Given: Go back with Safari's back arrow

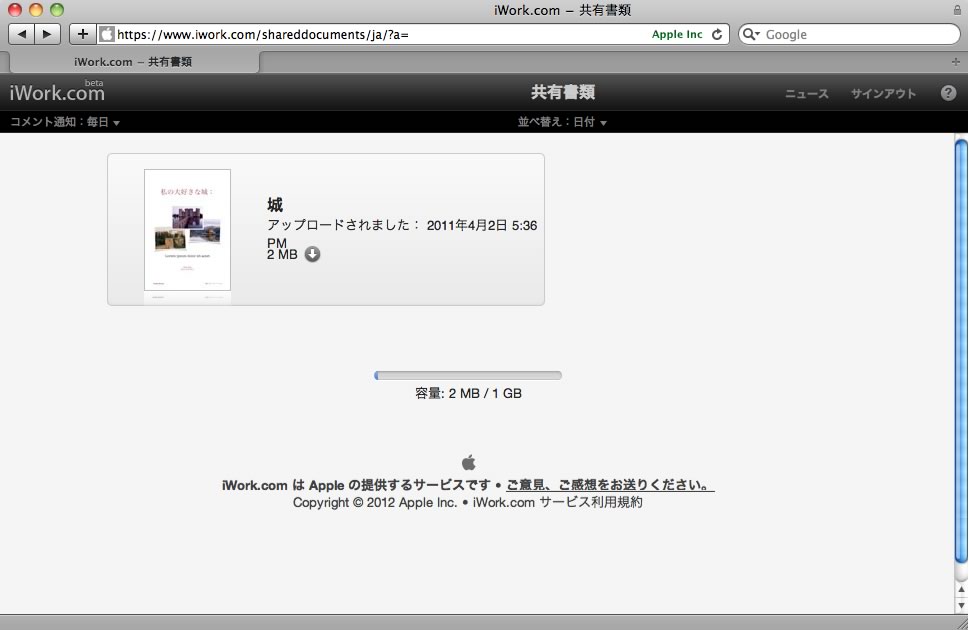Looking at the screenshot, I should pos(22,34).
